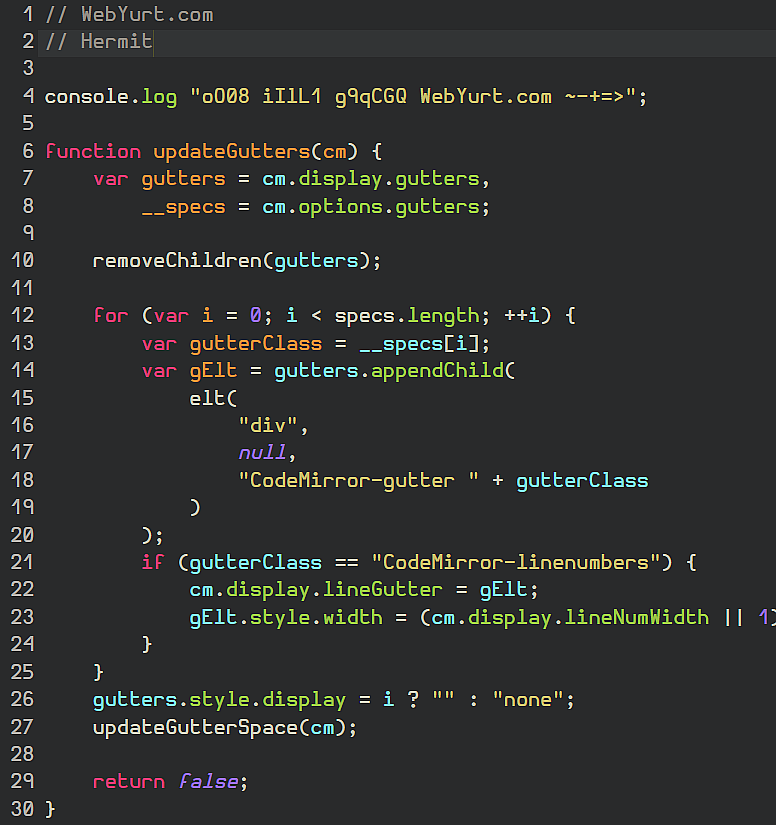Viewport: 776px width, 825px height.
Task: Click the '// Hermit' comment text
Action: tap(99, 42)
